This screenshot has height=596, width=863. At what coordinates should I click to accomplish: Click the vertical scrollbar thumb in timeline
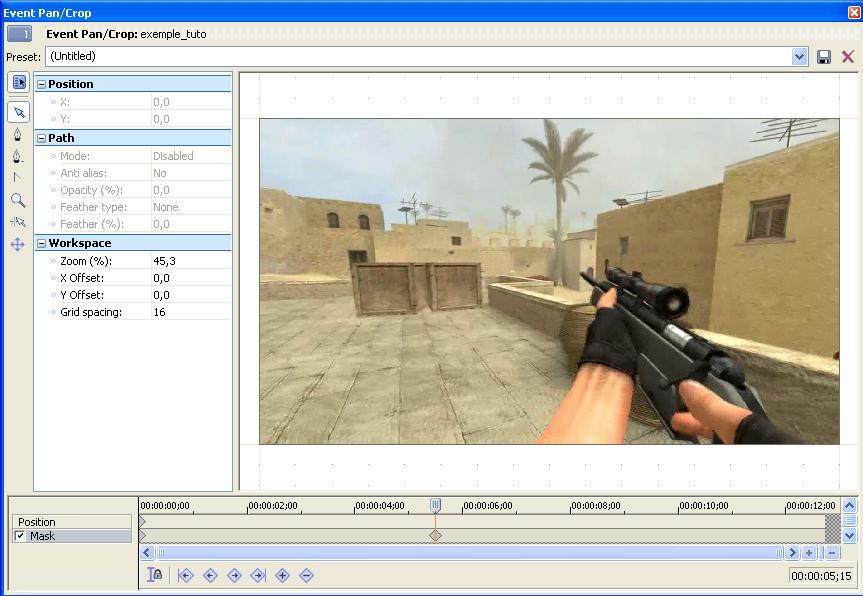(850, 521)
